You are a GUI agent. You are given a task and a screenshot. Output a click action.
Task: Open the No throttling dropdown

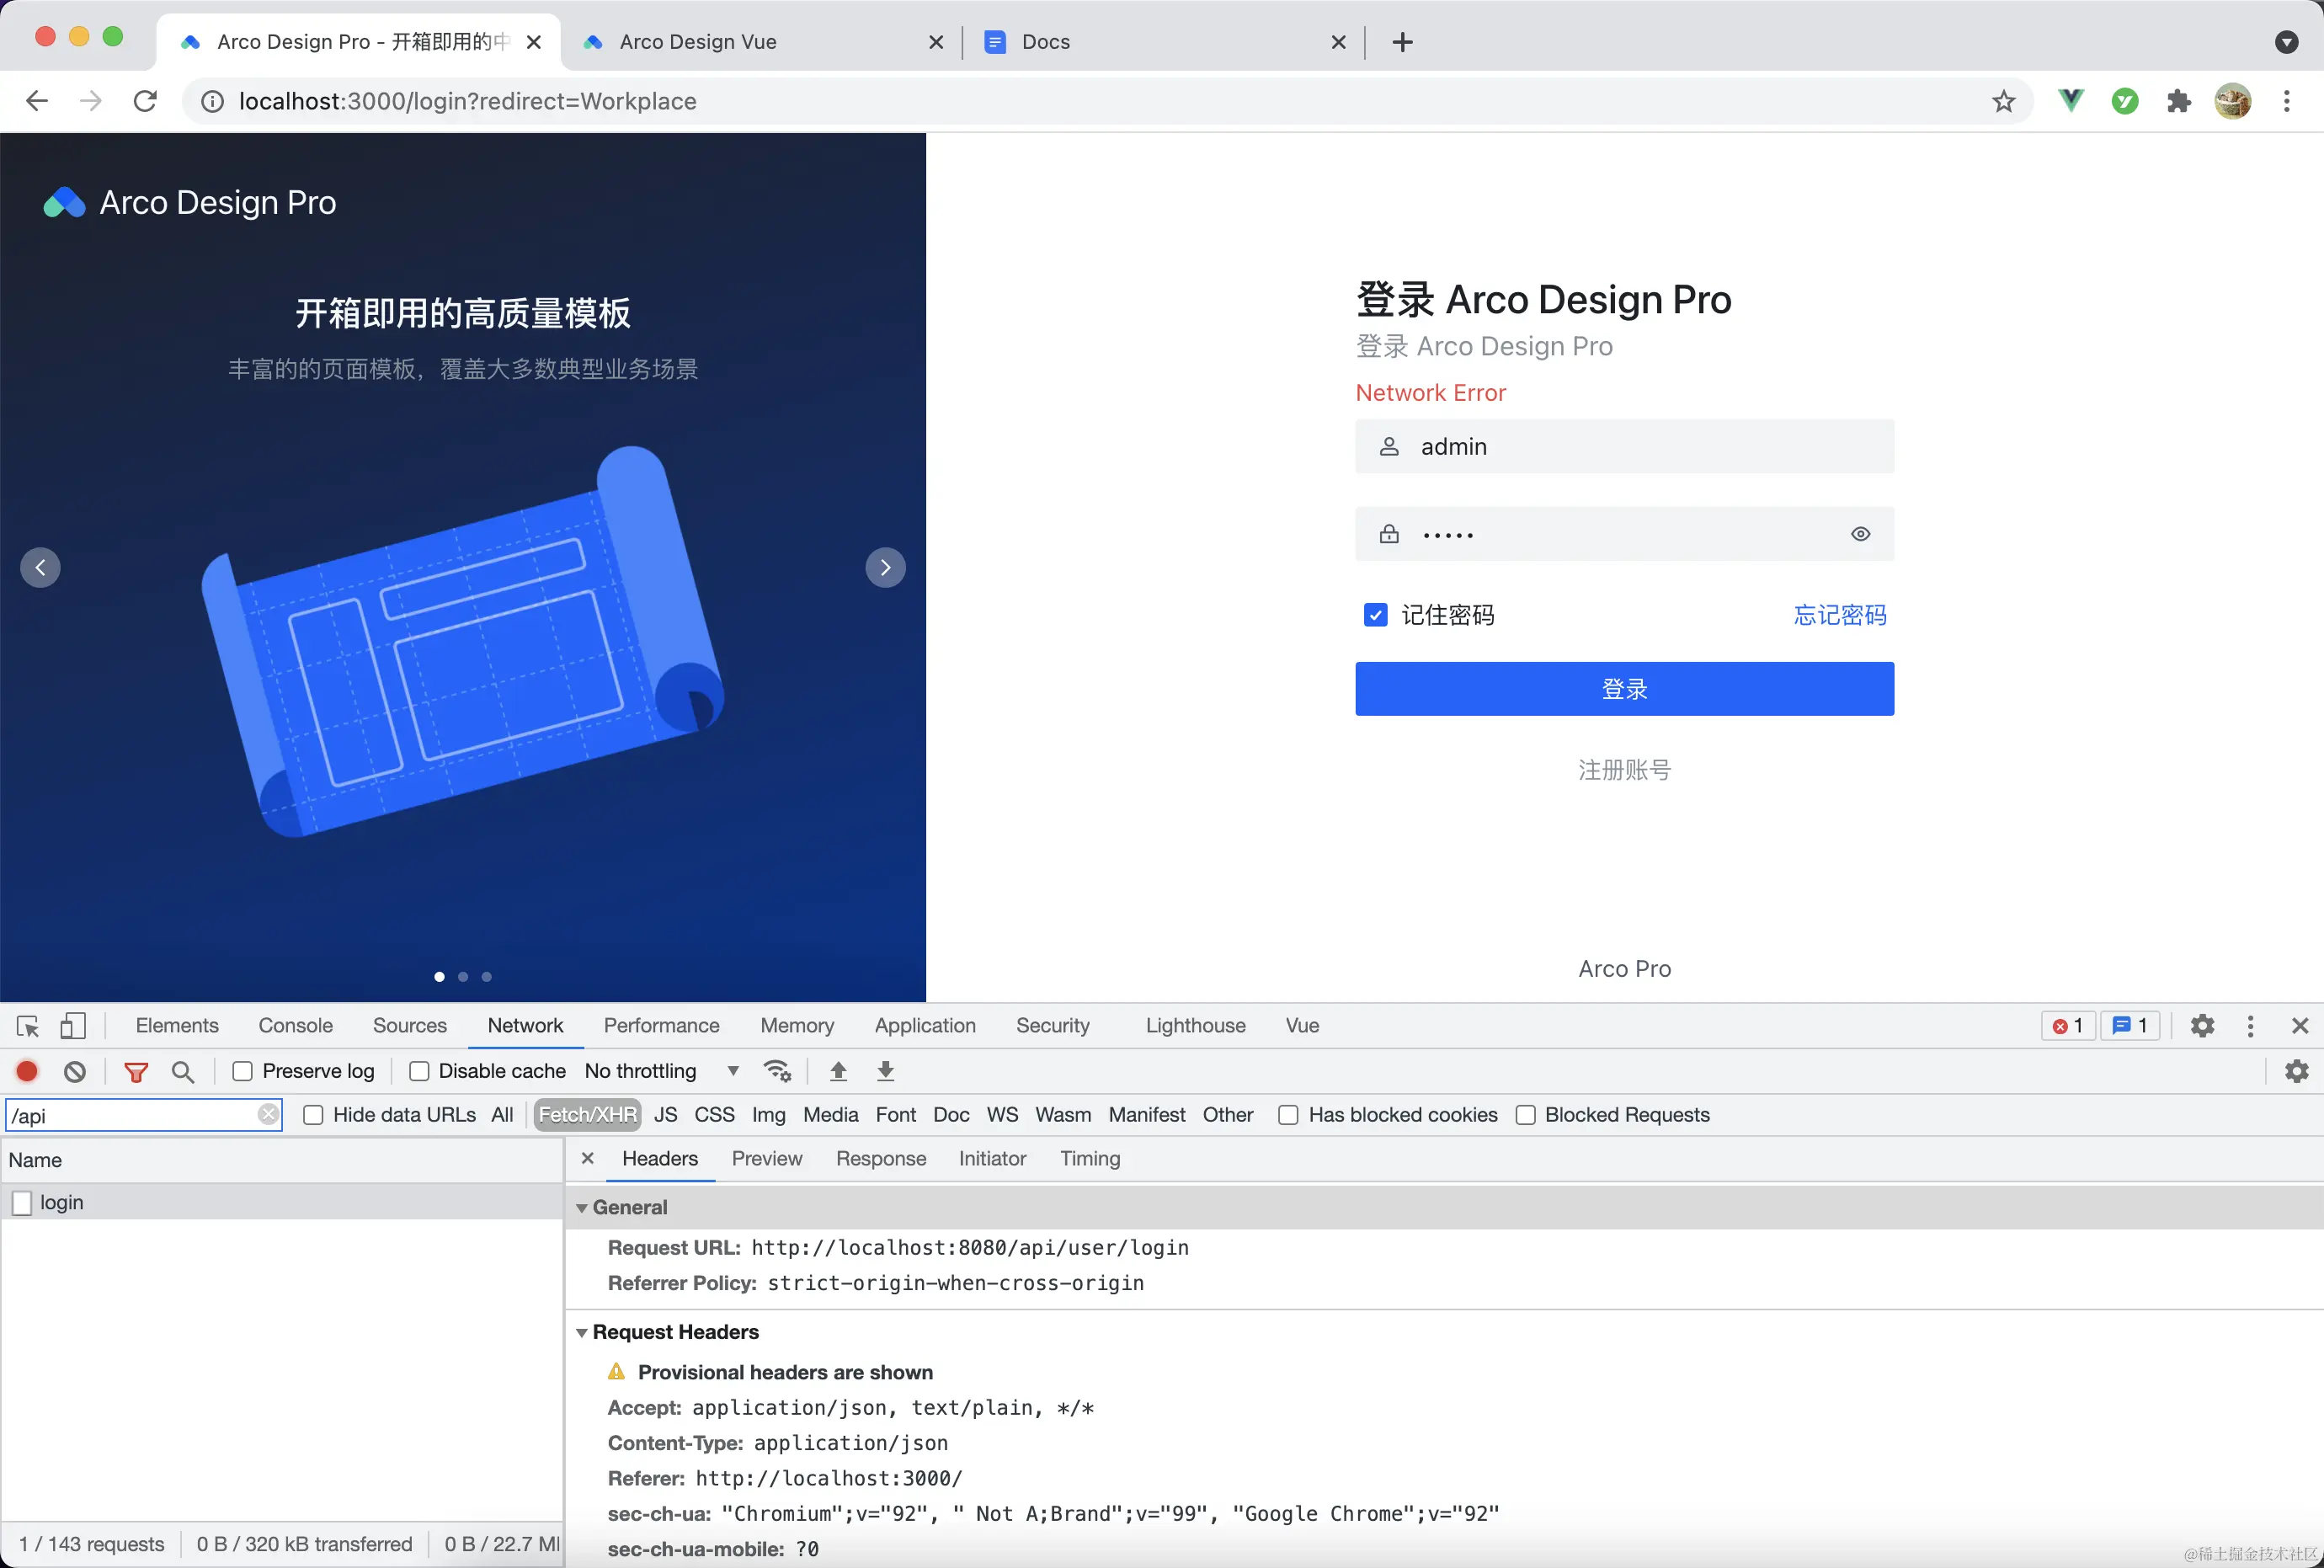(661, 1071)
